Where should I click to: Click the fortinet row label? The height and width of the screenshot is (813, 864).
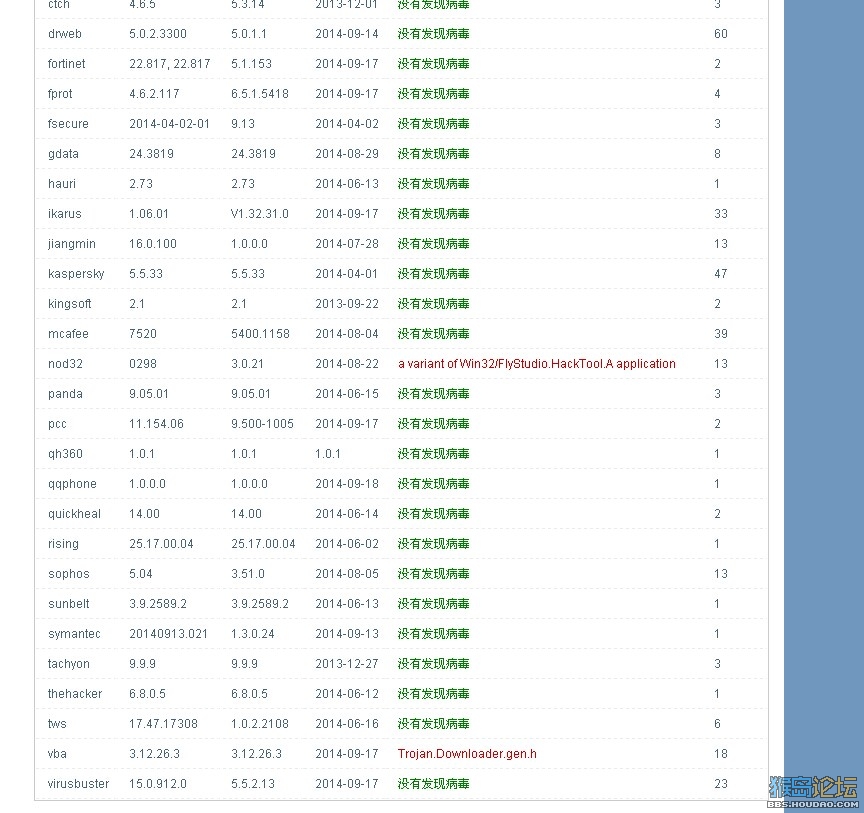point(66,64)
